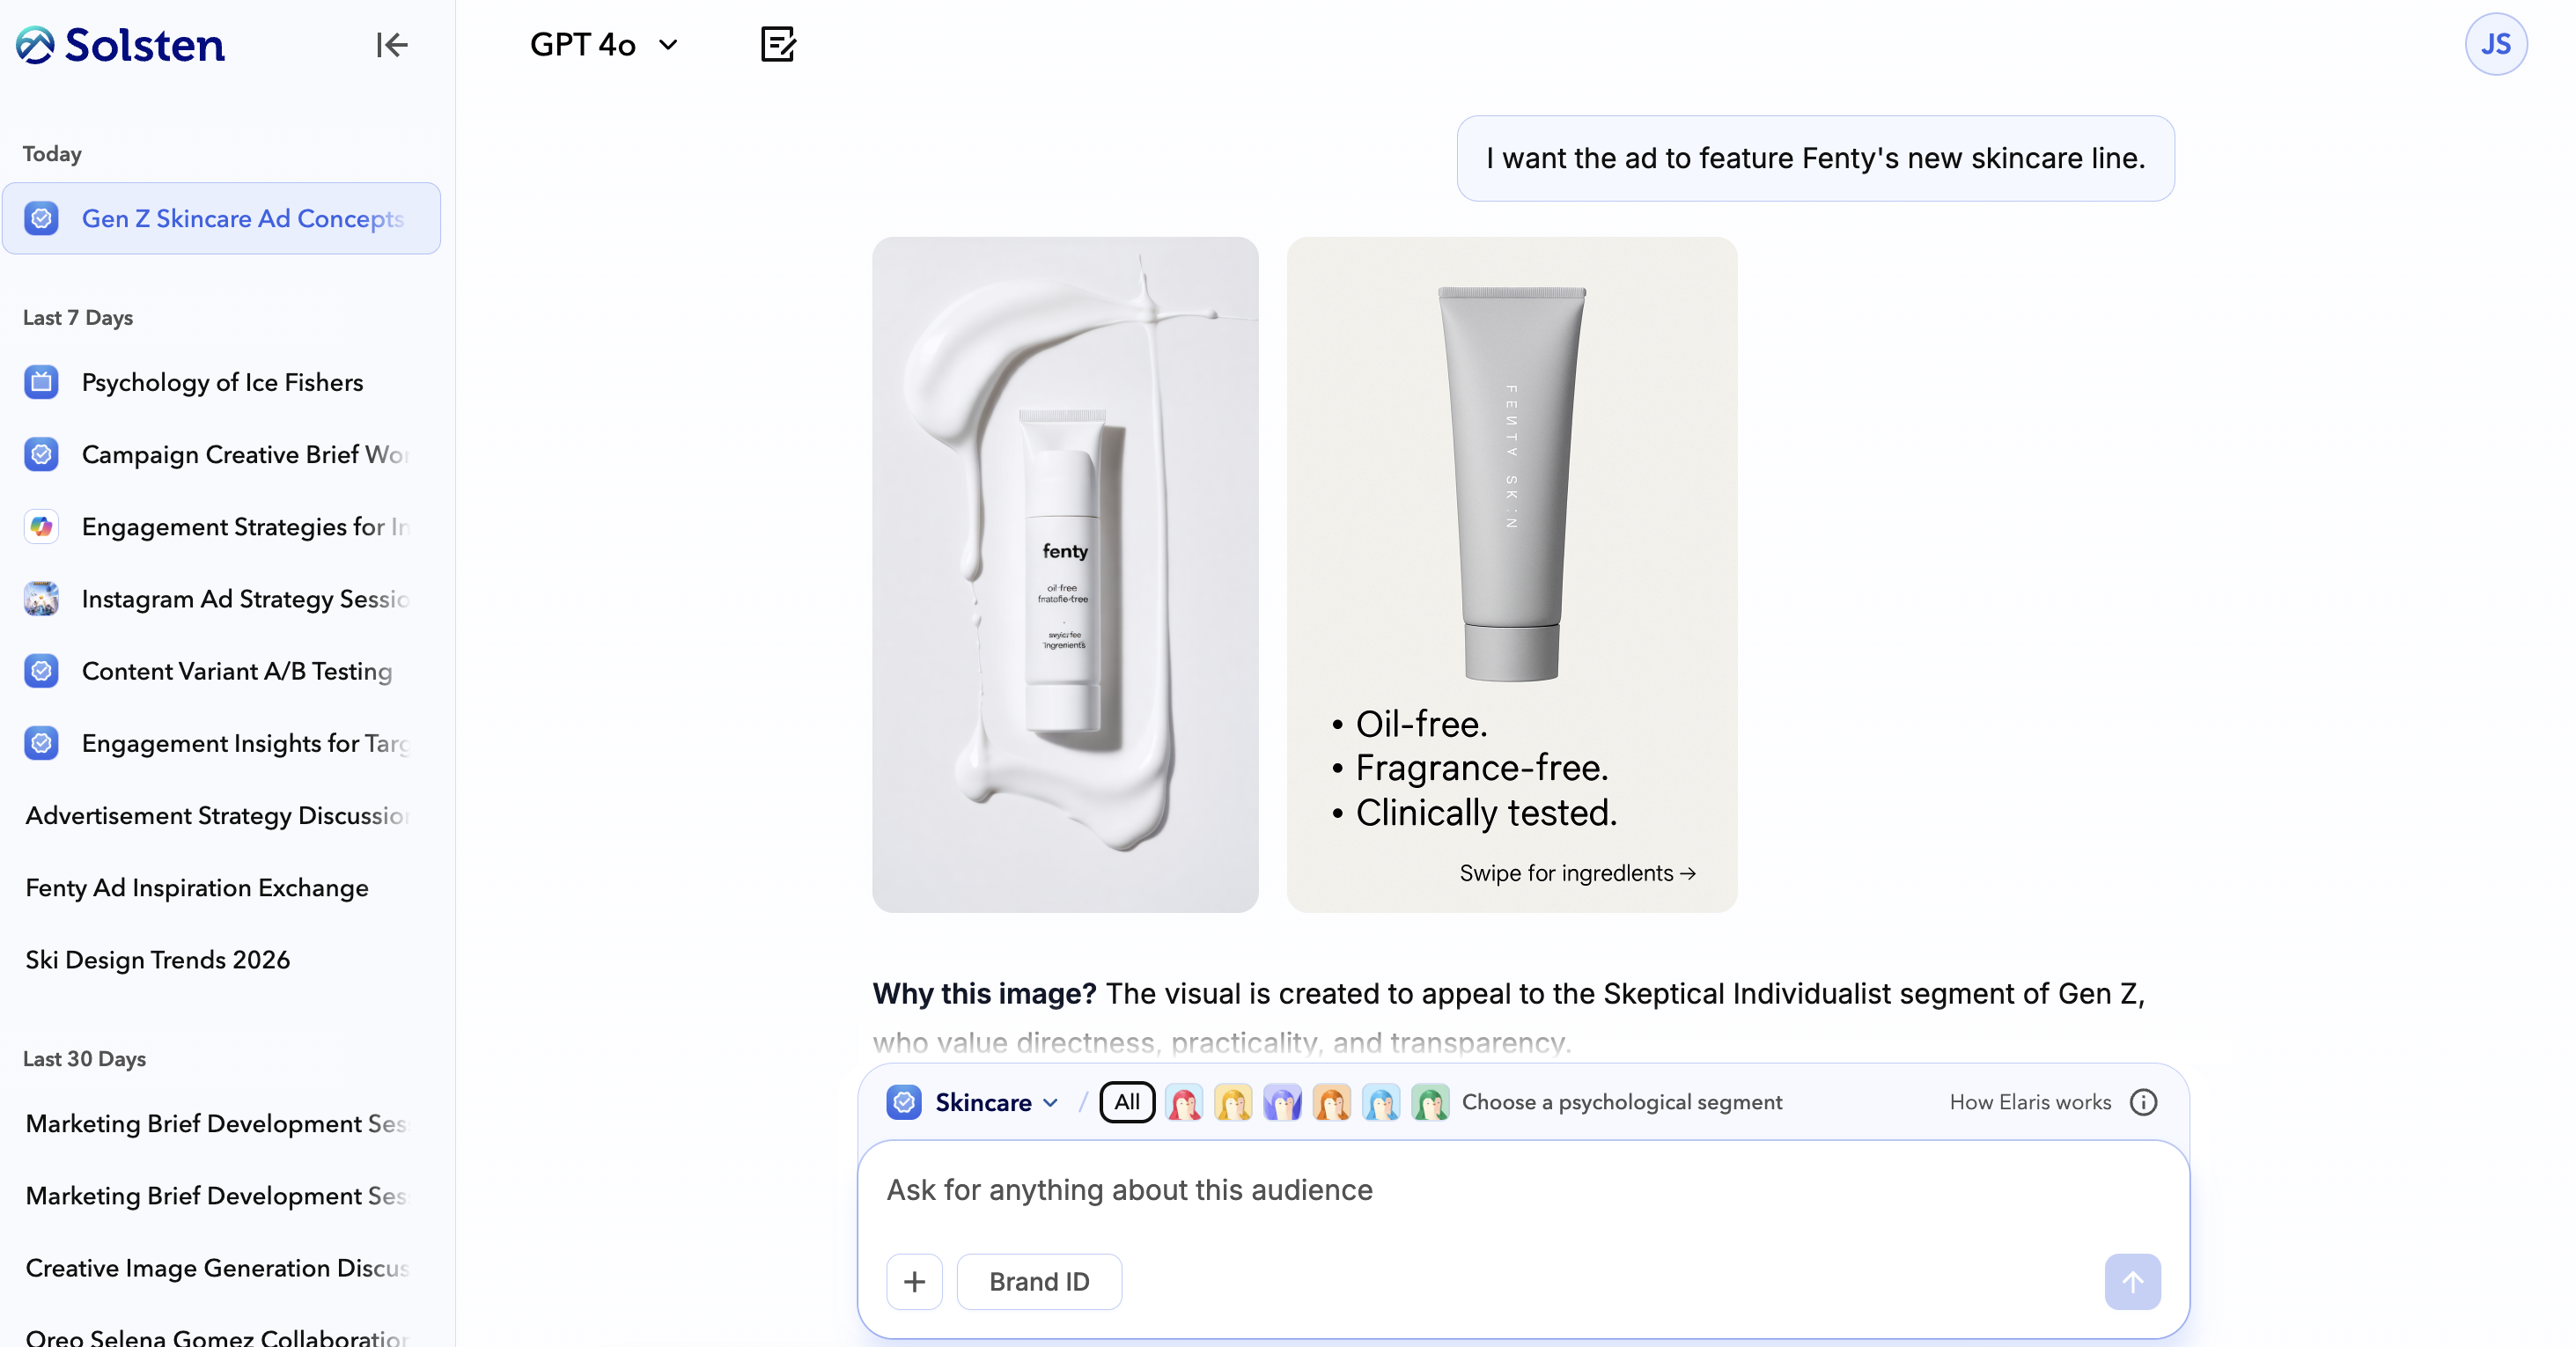This screenshot has width=2576, height=1347.
Task: Collapse the sidebar with the arrow icon
Action: coord(391,45)
